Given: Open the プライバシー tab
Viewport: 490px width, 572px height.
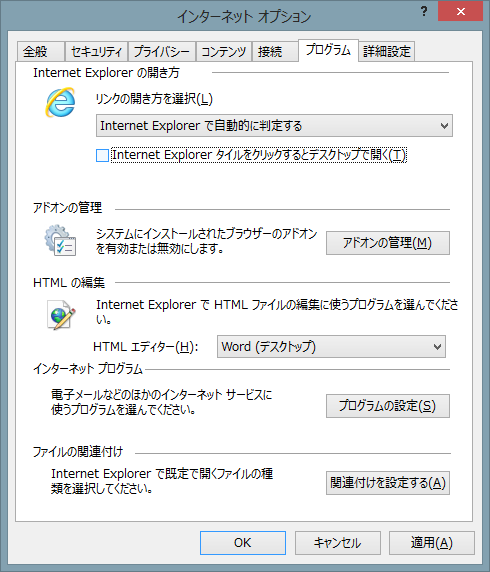Looking at the screenshot, I should point(162,51).
